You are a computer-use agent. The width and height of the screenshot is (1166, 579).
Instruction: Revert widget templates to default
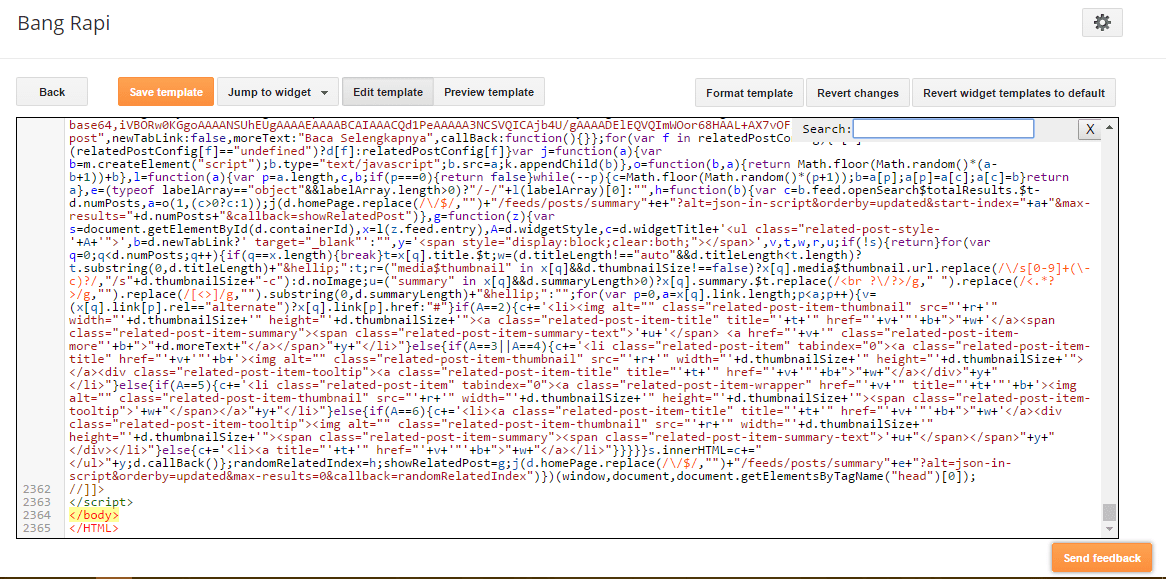pyautogui.click(x=1014, y=93)
